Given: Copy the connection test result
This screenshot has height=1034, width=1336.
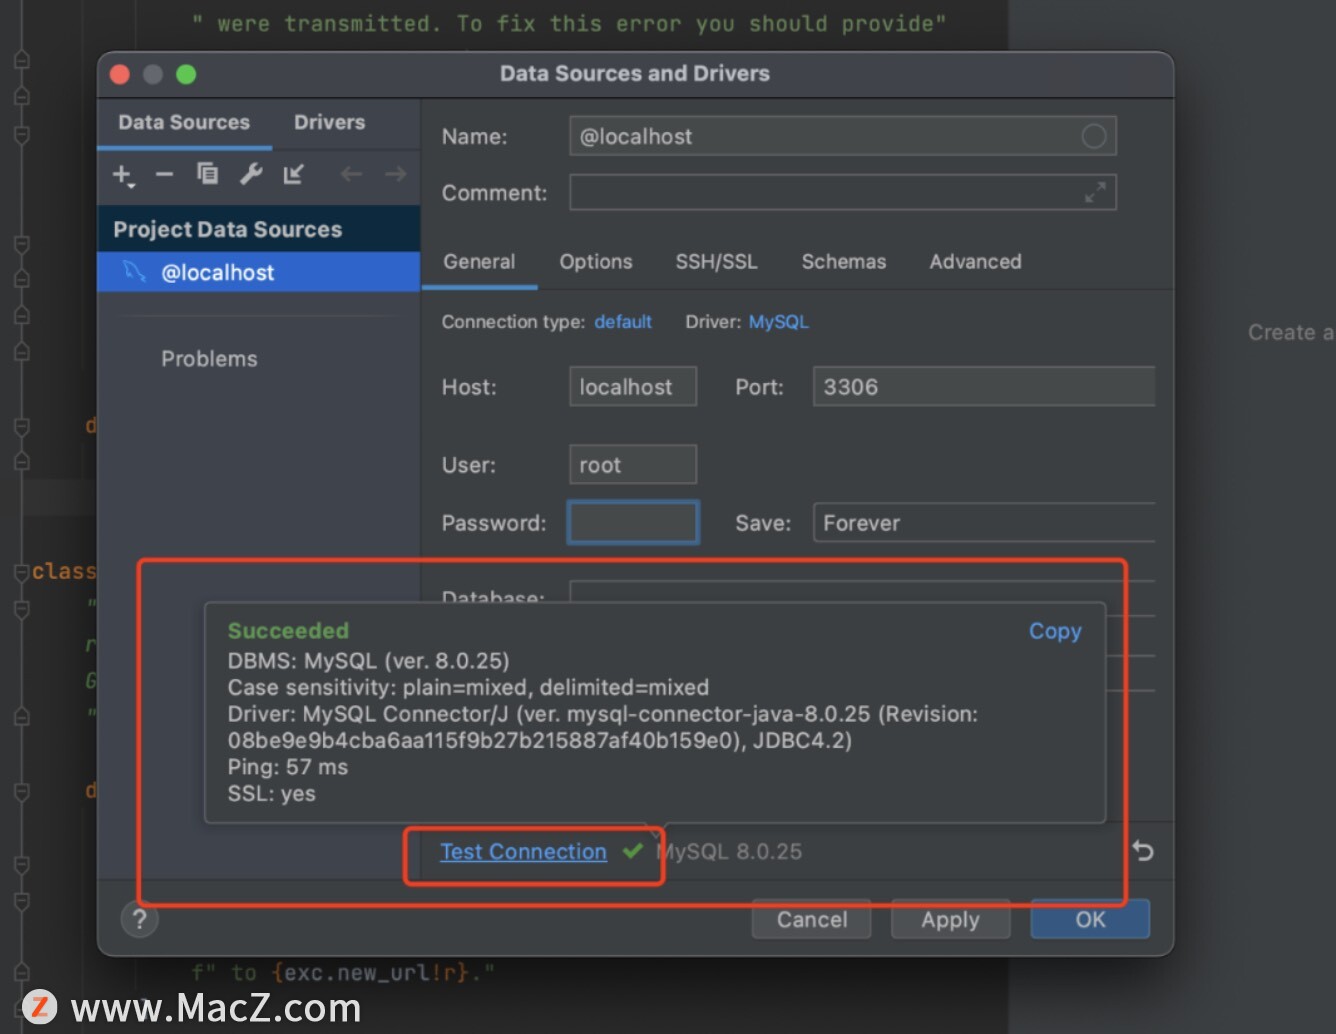Looking at the screenshot, I should point(1055,631).
